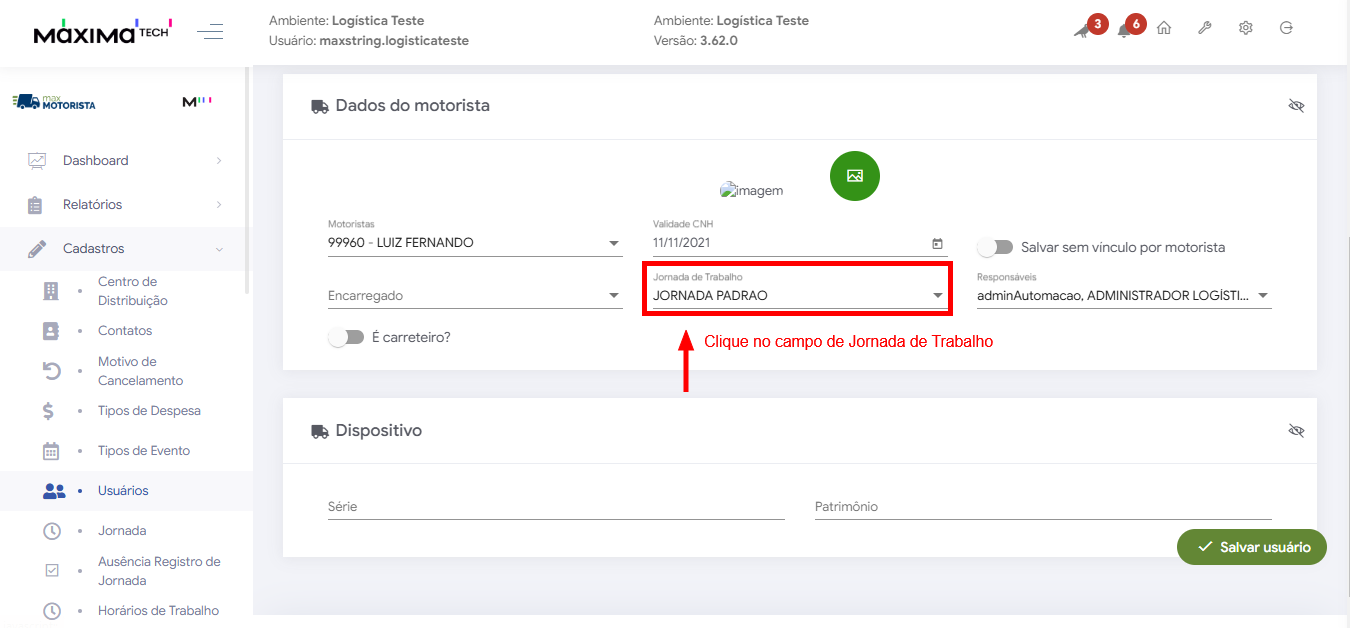Screen dimensions: 1350x628
Task: Hide the Dispositivo section
Action: click(x=1297, y=431)
